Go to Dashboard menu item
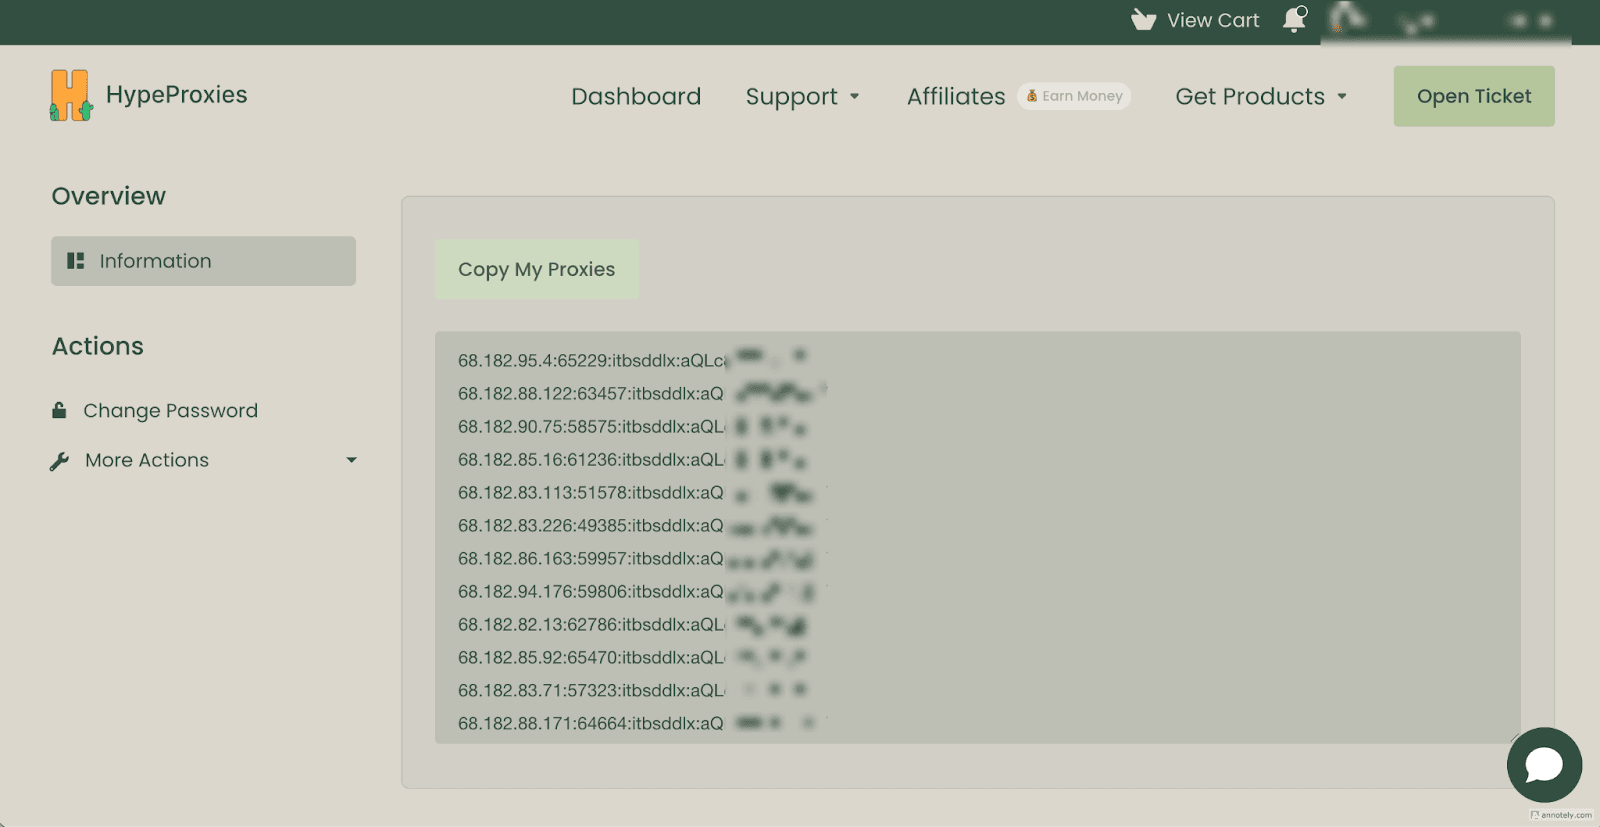The image size is (1600, 827). (636, 96)
